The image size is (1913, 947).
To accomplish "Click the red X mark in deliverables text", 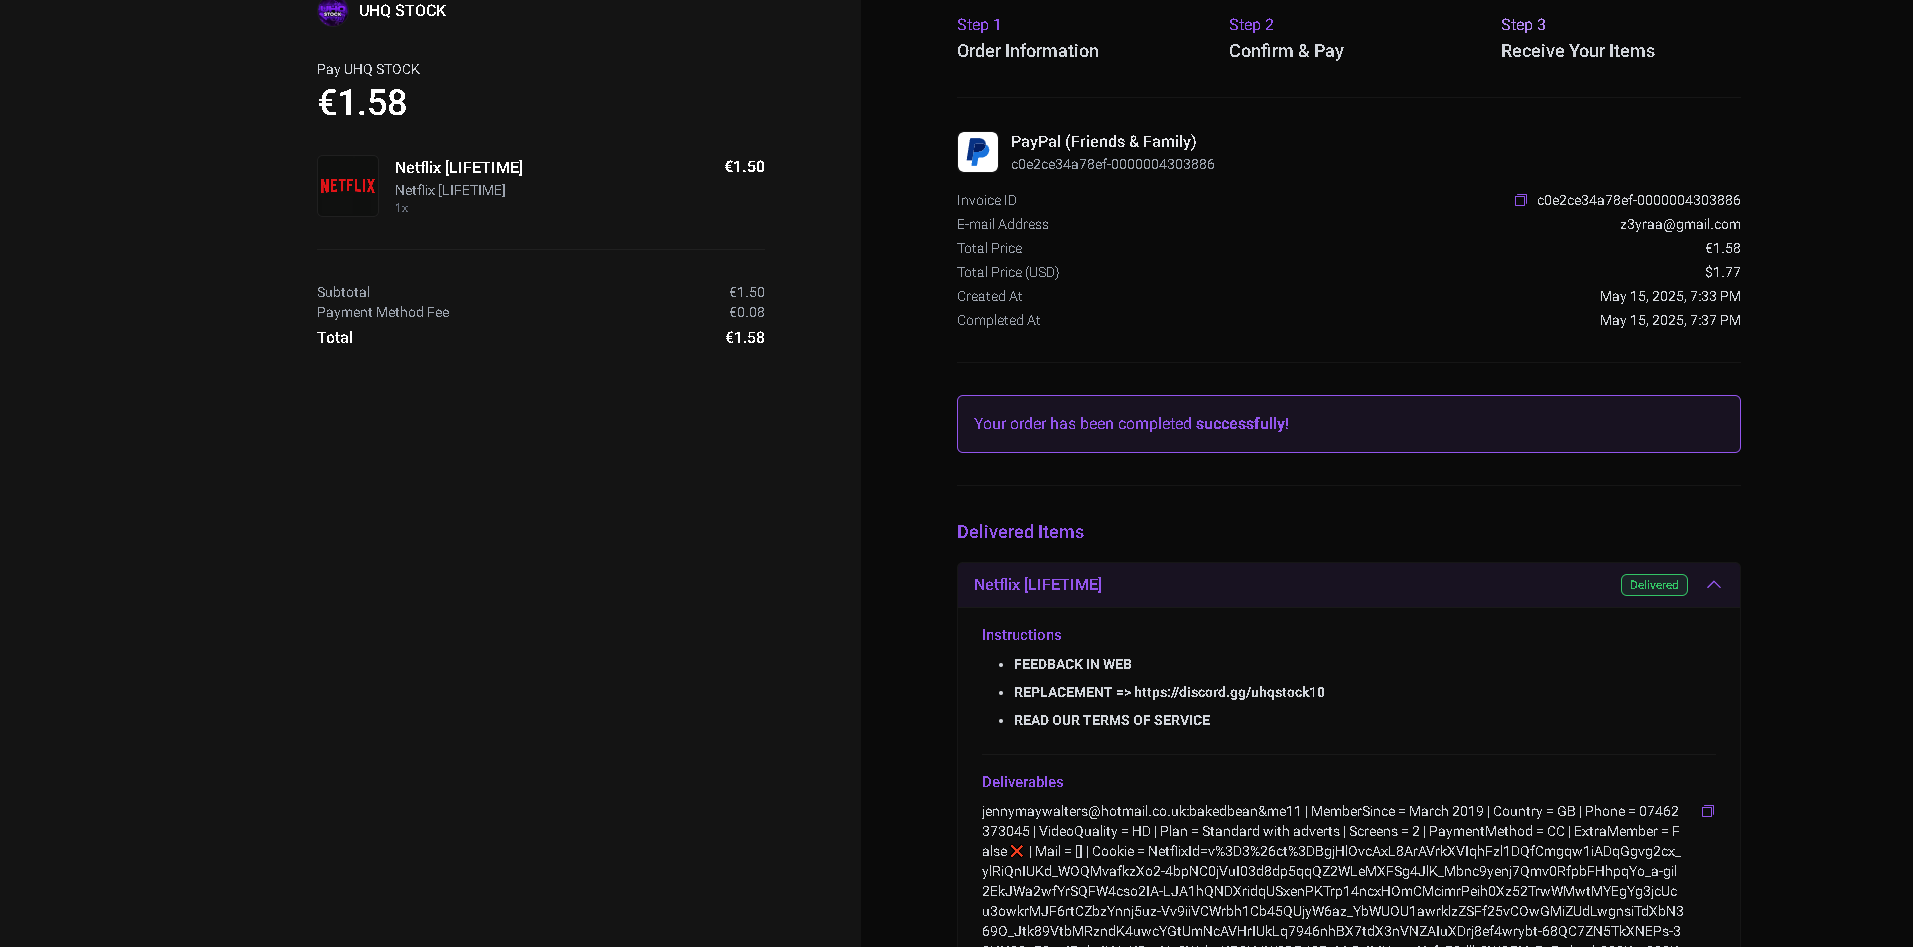I will (1017, 851).
